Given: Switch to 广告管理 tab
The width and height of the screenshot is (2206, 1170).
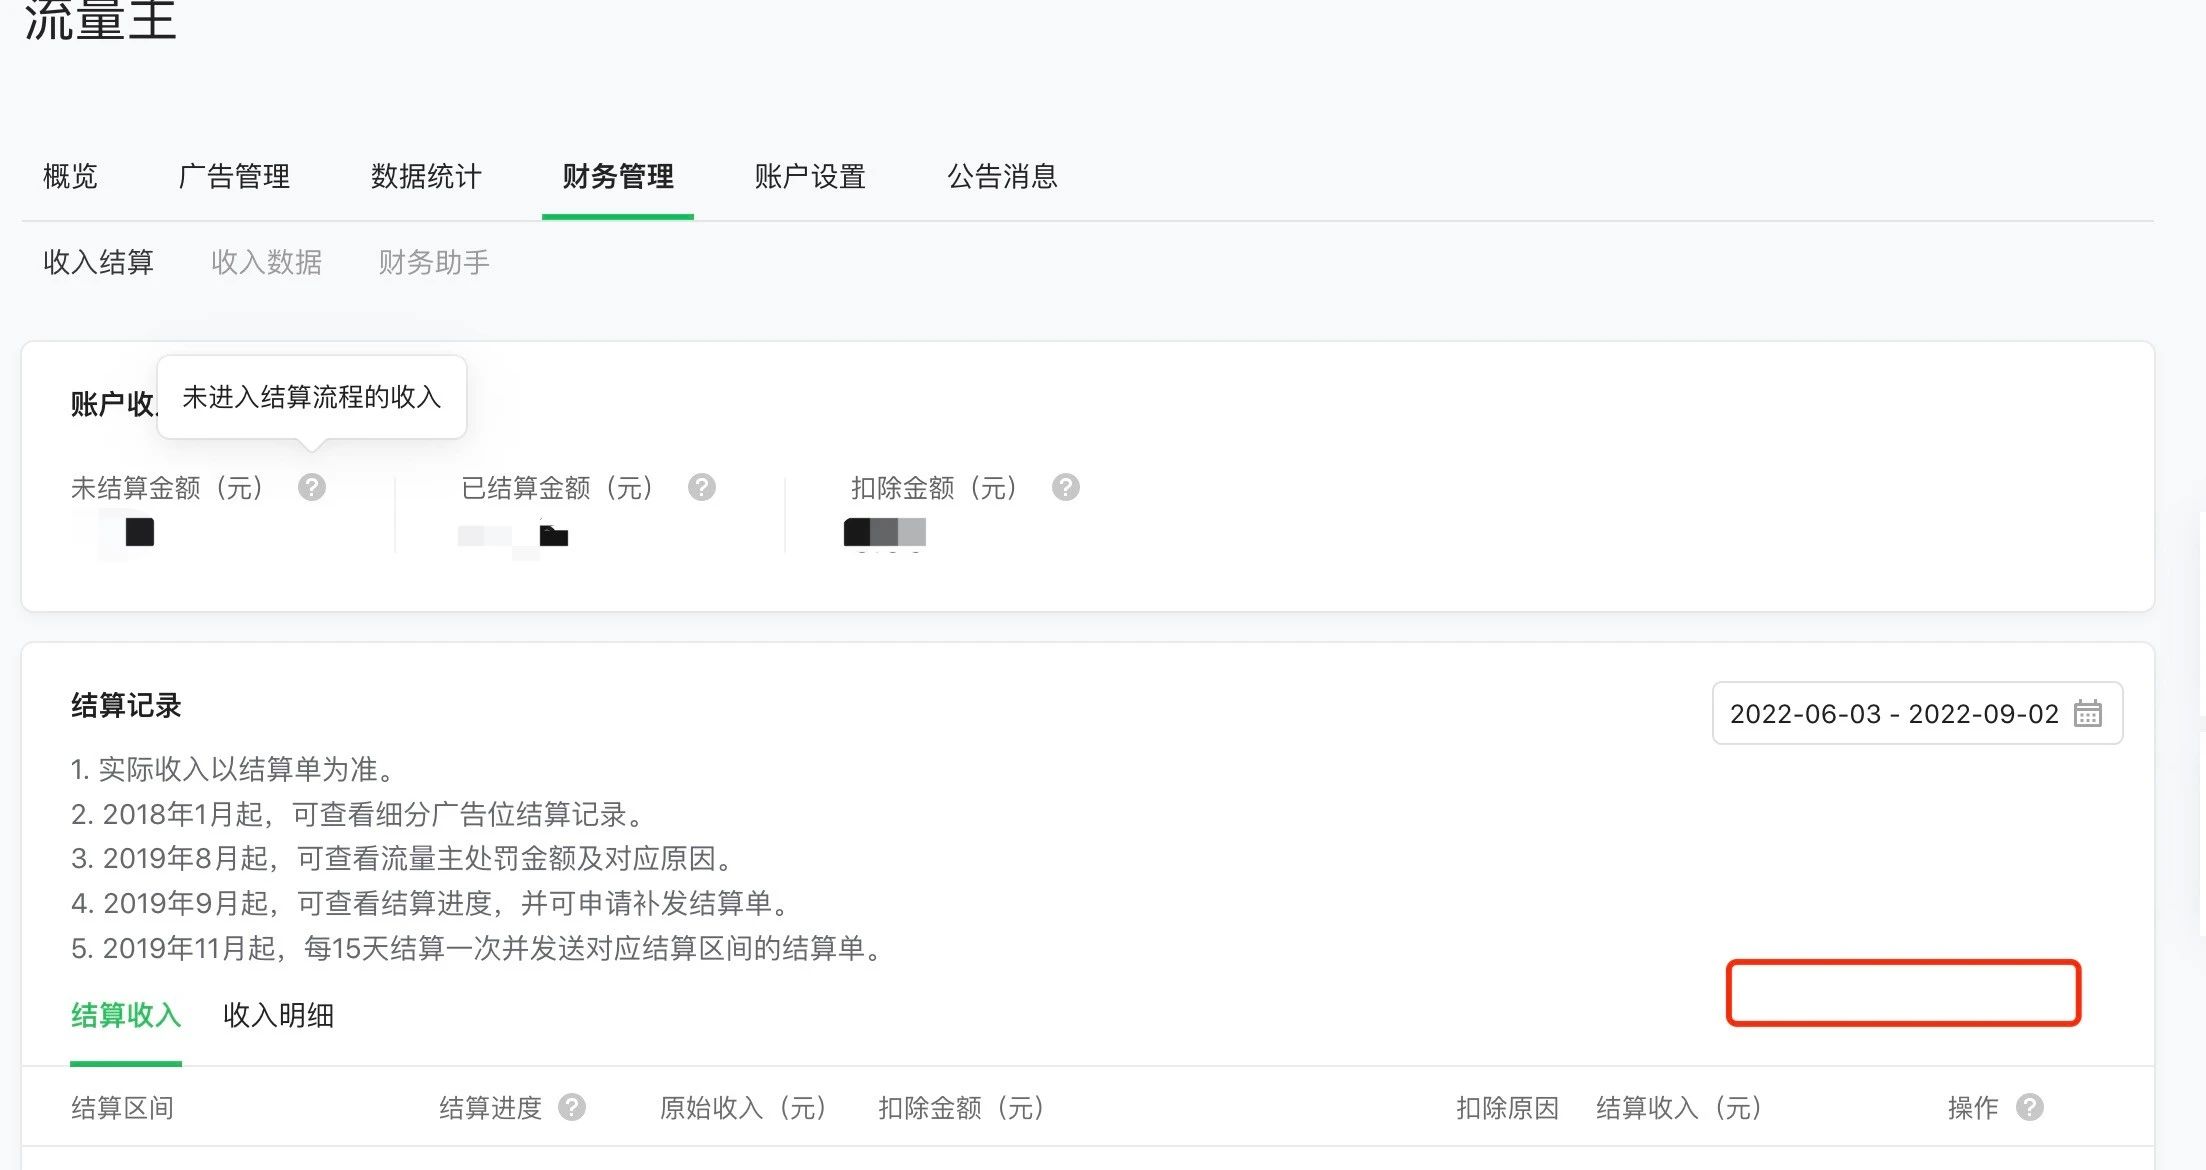Looking at the screenshot, I should [x=234, y=177].
